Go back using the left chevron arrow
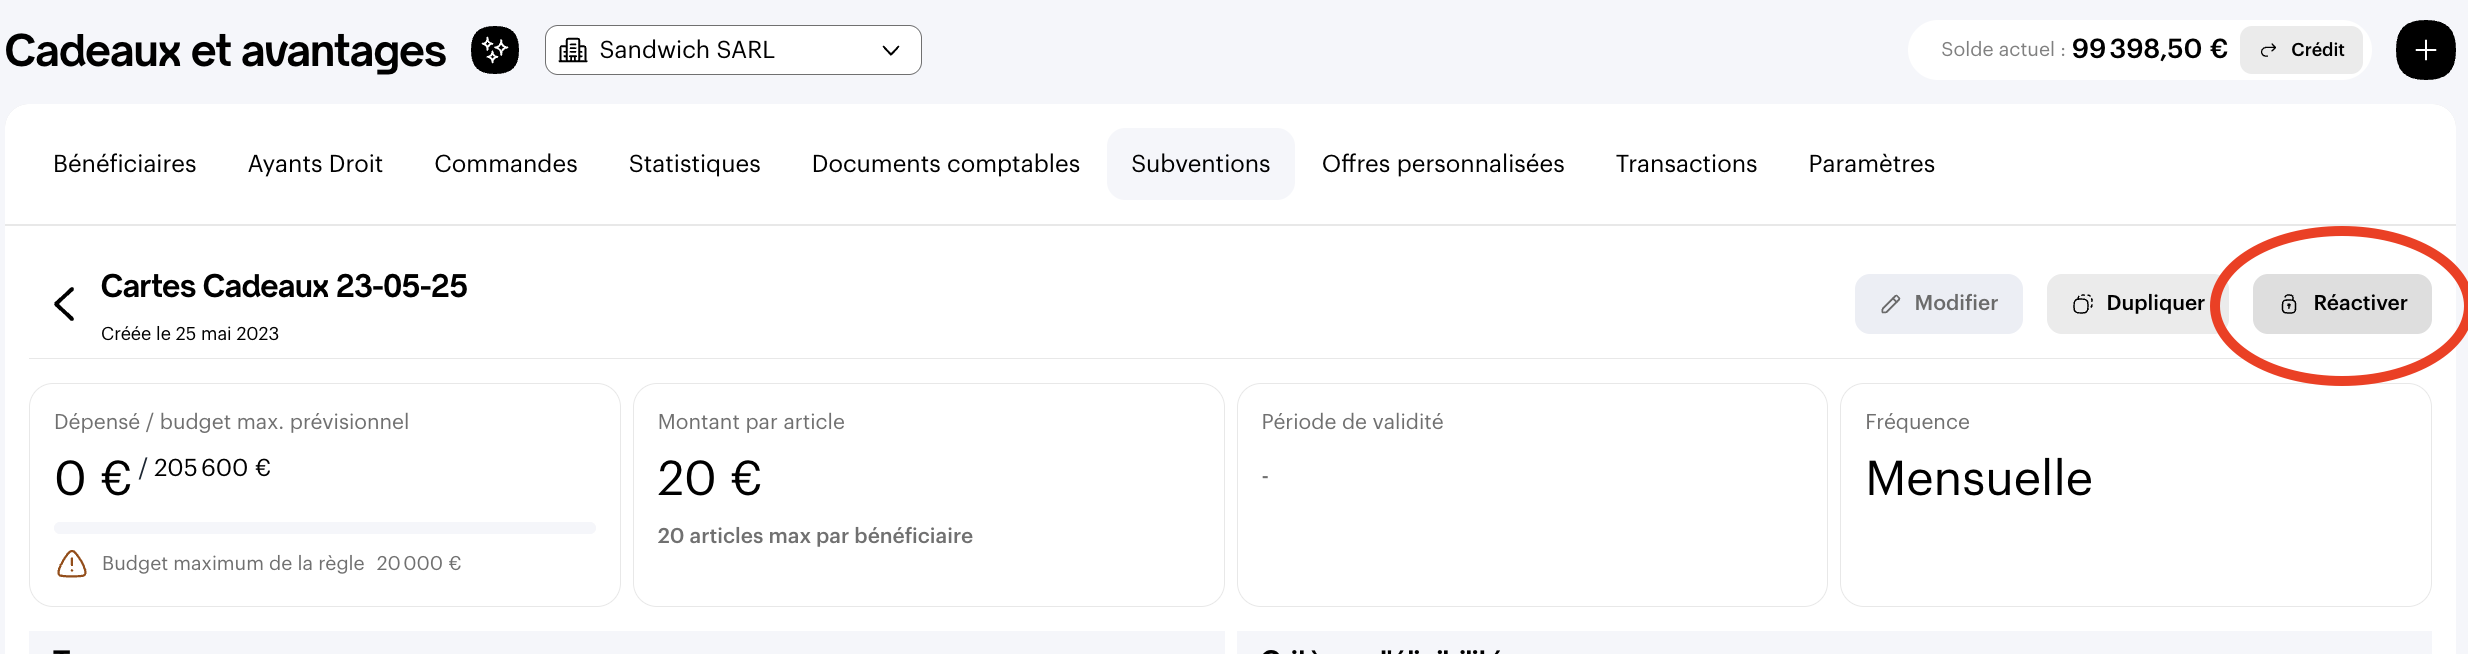This screenshot has width=2468, height=654. (x=65, y=304)
